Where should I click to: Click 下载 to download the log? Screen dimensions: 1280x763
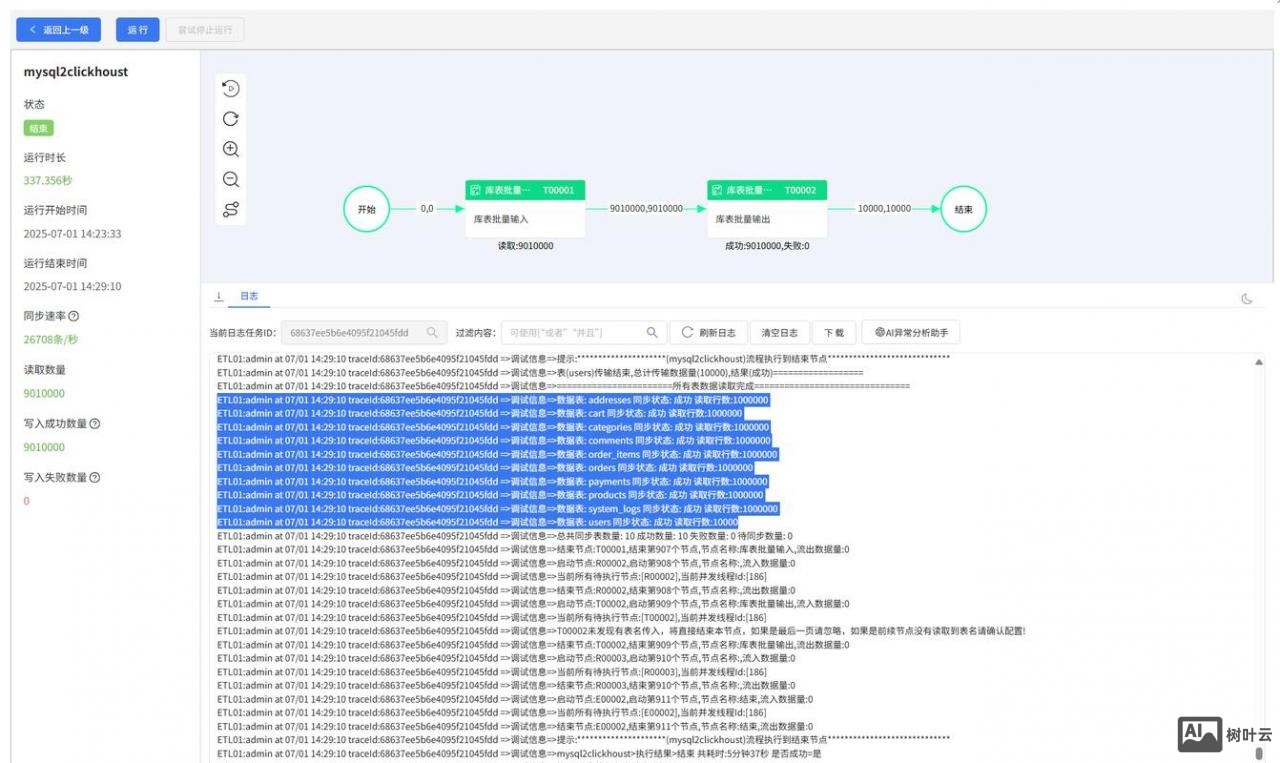tap(834, 332)
